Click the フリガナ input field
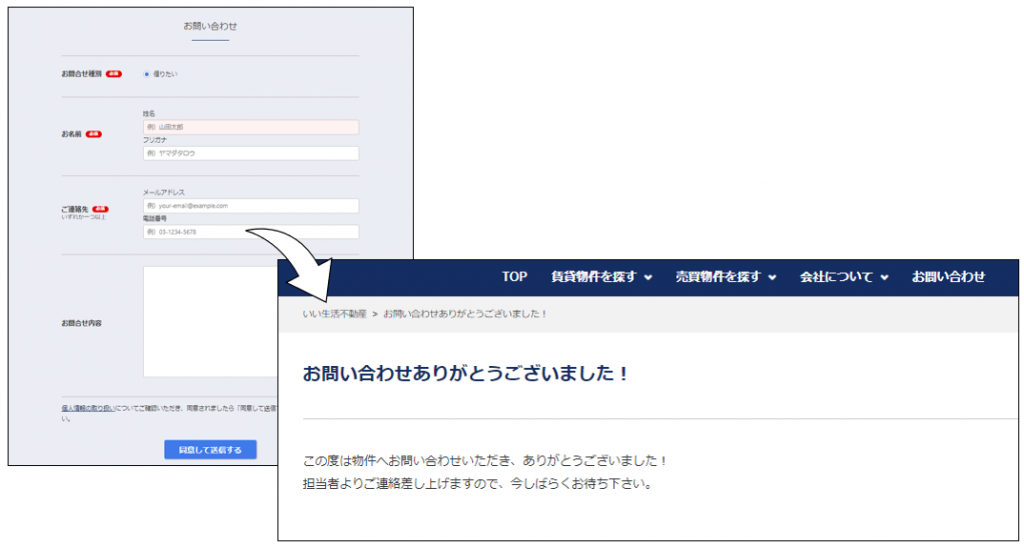The image size is (1024, 548). (250, 153)
